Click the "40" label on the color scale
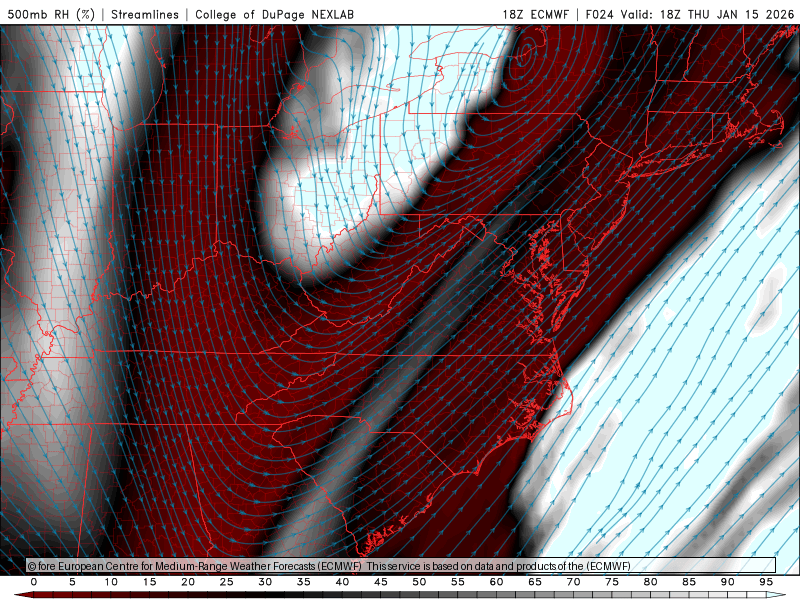800x600 pixels. pos(342,582)
